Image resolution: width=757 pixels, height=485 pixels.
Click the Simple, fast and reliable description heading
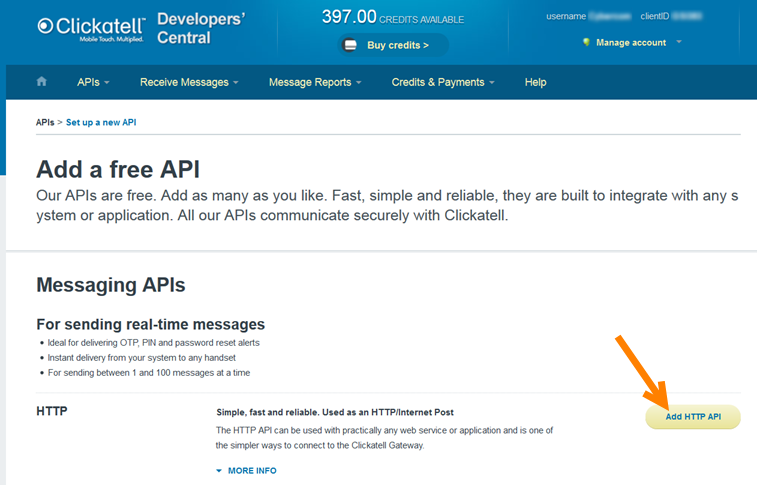(335, 412)
